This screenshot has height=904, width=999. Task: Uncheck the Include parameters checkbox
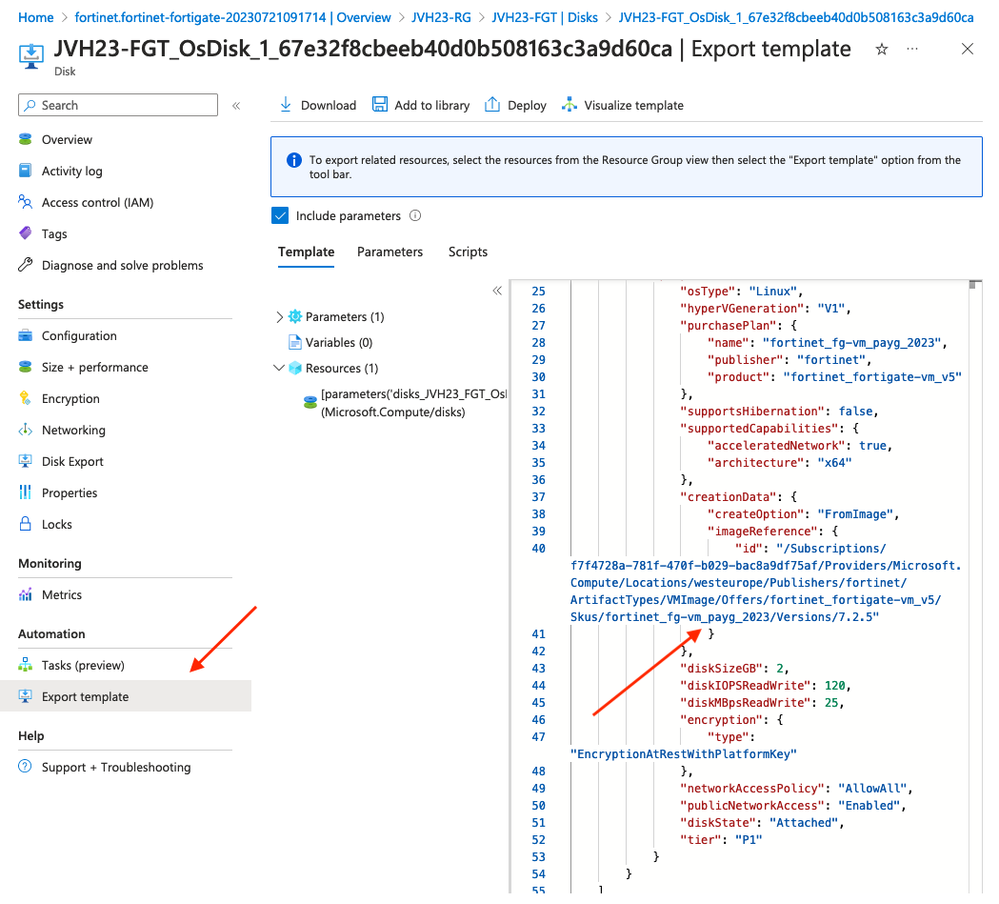pos(280,216)
